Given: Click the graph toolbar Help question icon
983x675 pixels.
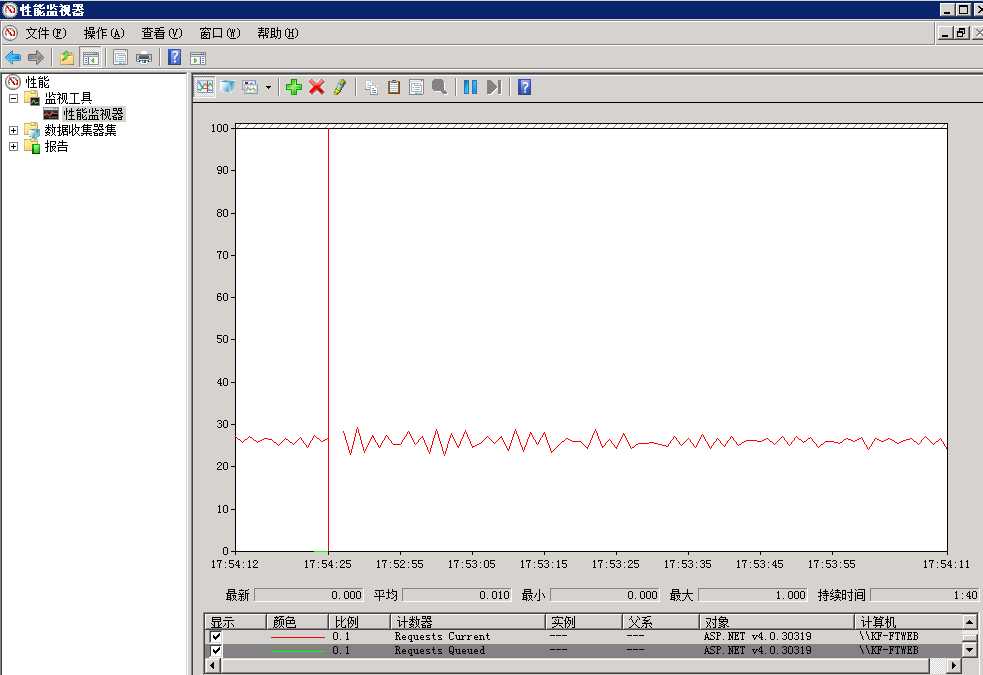Looking at the screenshot, I should click(x=524, y=87).
